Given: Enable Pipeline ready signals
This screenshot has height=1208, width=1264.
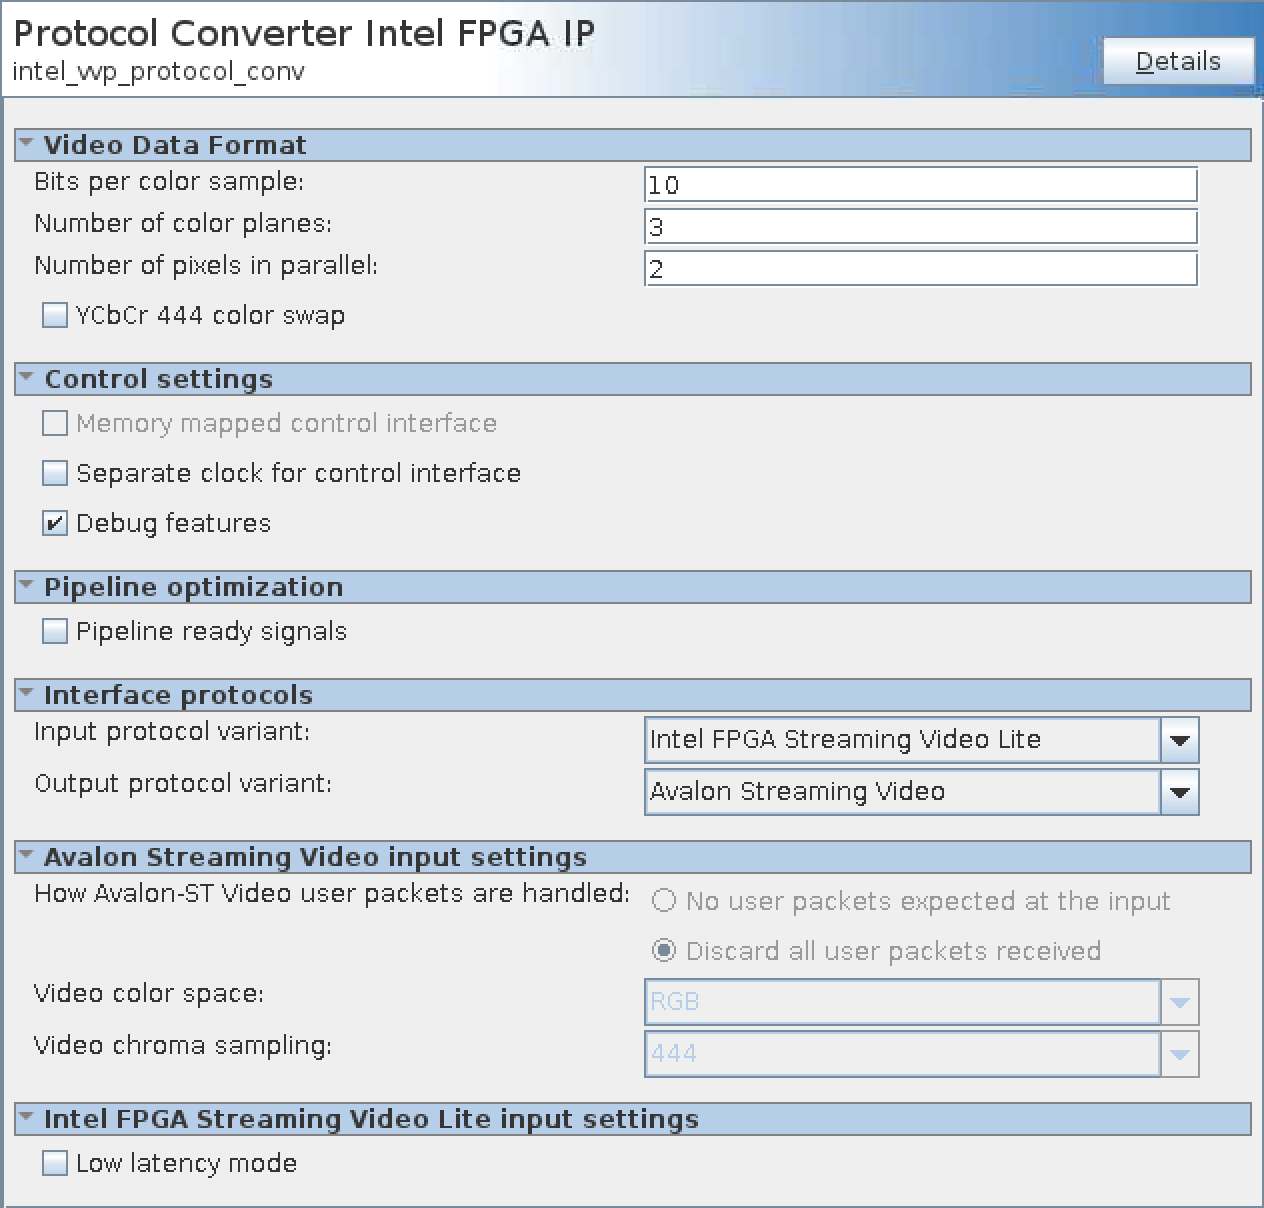Looking at the screenshot, I should coord(55,631).
